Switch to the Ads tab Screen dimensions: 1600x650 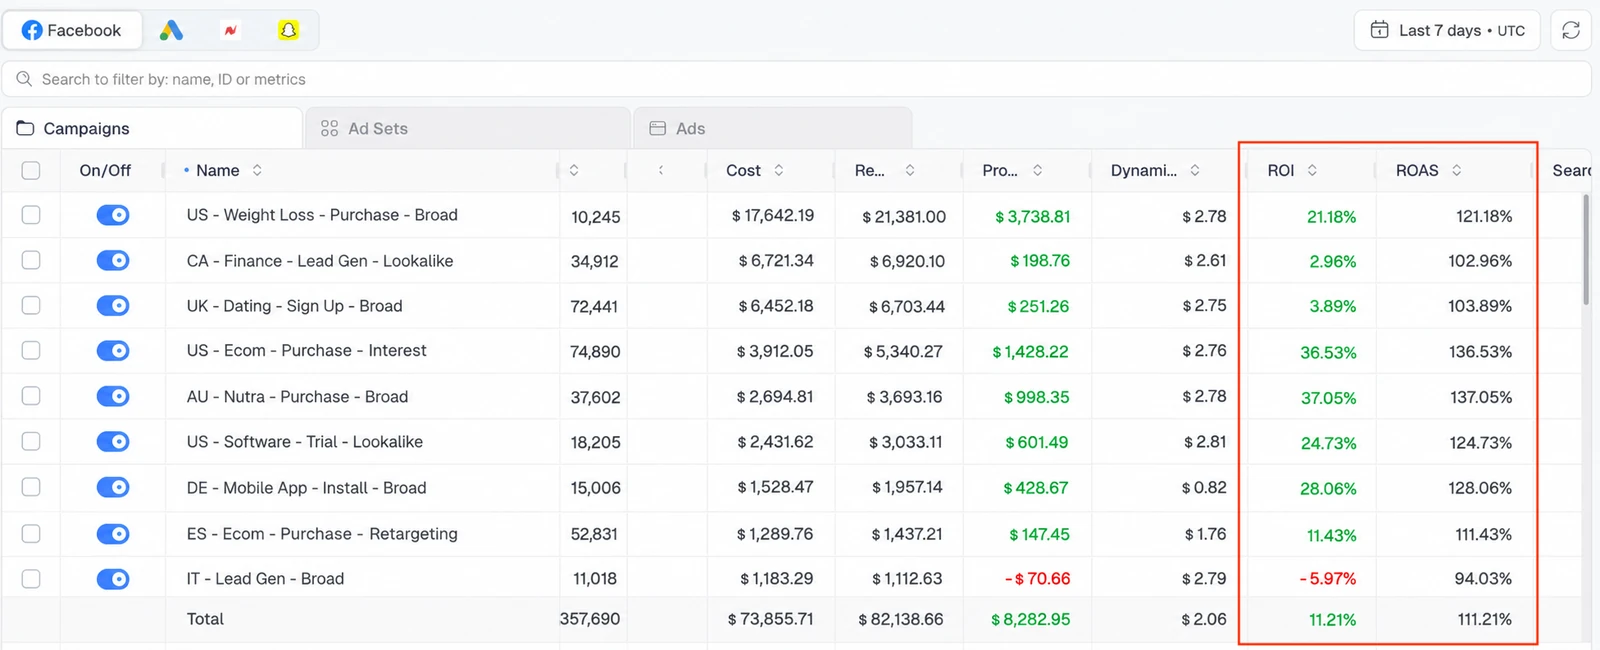pos(772,128)
